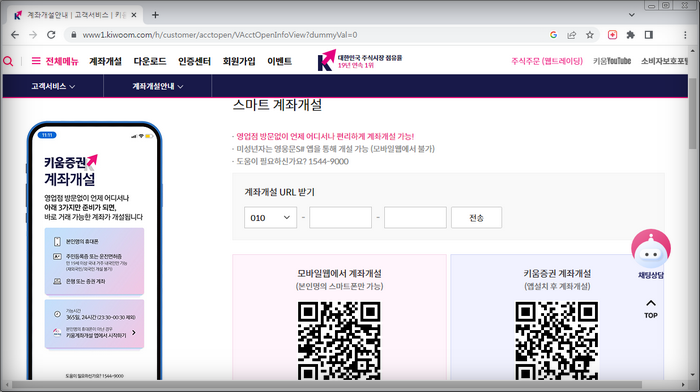This screenshot has height=392, width=700.
Task: Click the middle phone number field
Action: click(x=341, y=218)
